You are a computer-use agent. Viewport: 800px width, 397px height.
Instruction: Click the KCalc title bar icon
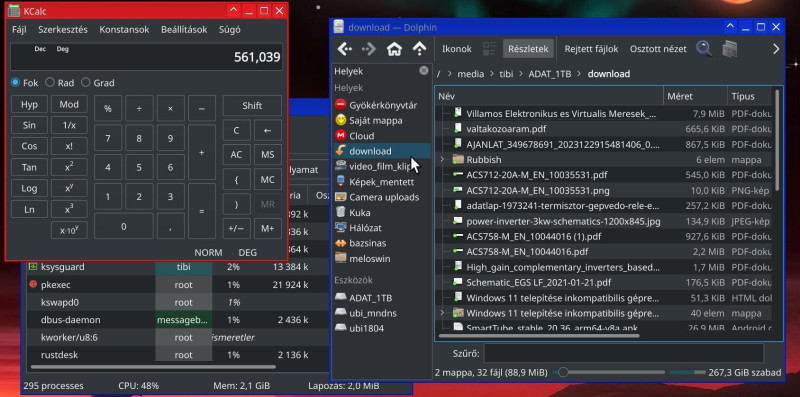point(15,11)
